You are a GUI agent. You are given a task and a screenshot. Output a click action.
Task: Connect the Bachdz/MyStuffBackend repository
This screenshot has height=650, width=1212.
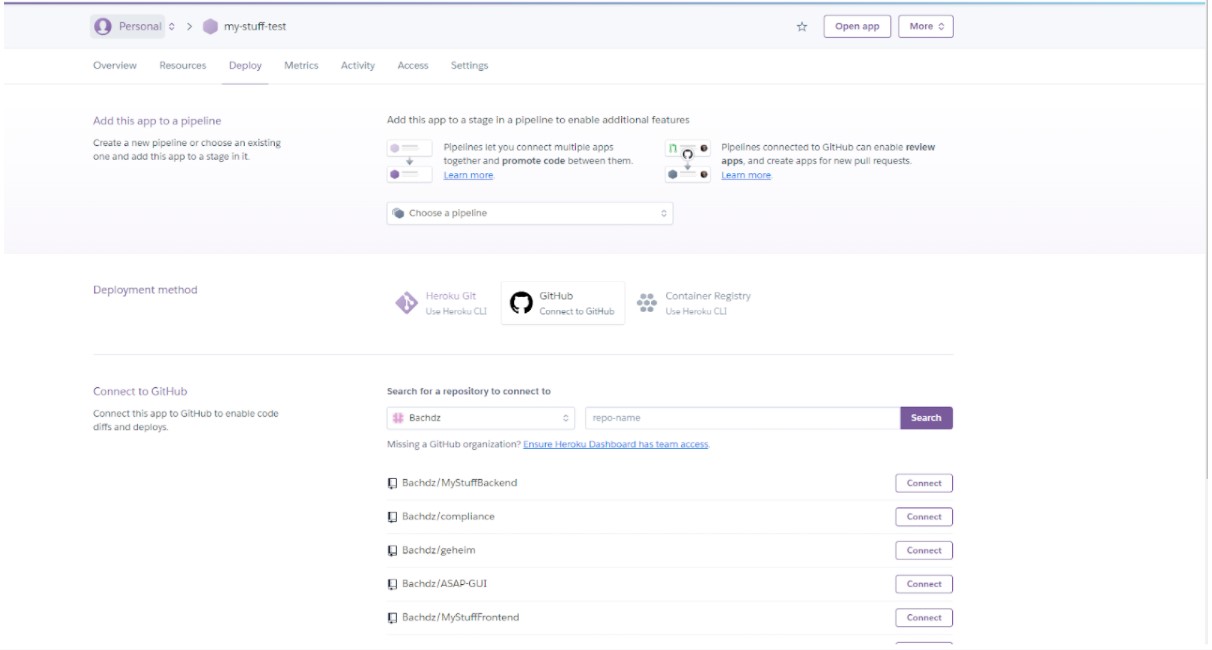924,483
